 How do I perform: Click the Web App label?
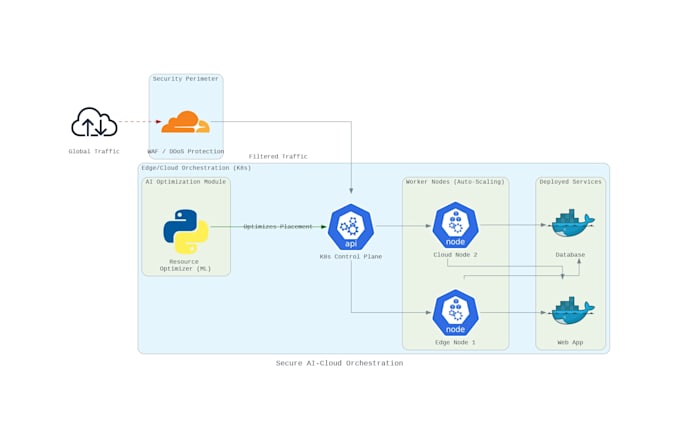[570, 342]
